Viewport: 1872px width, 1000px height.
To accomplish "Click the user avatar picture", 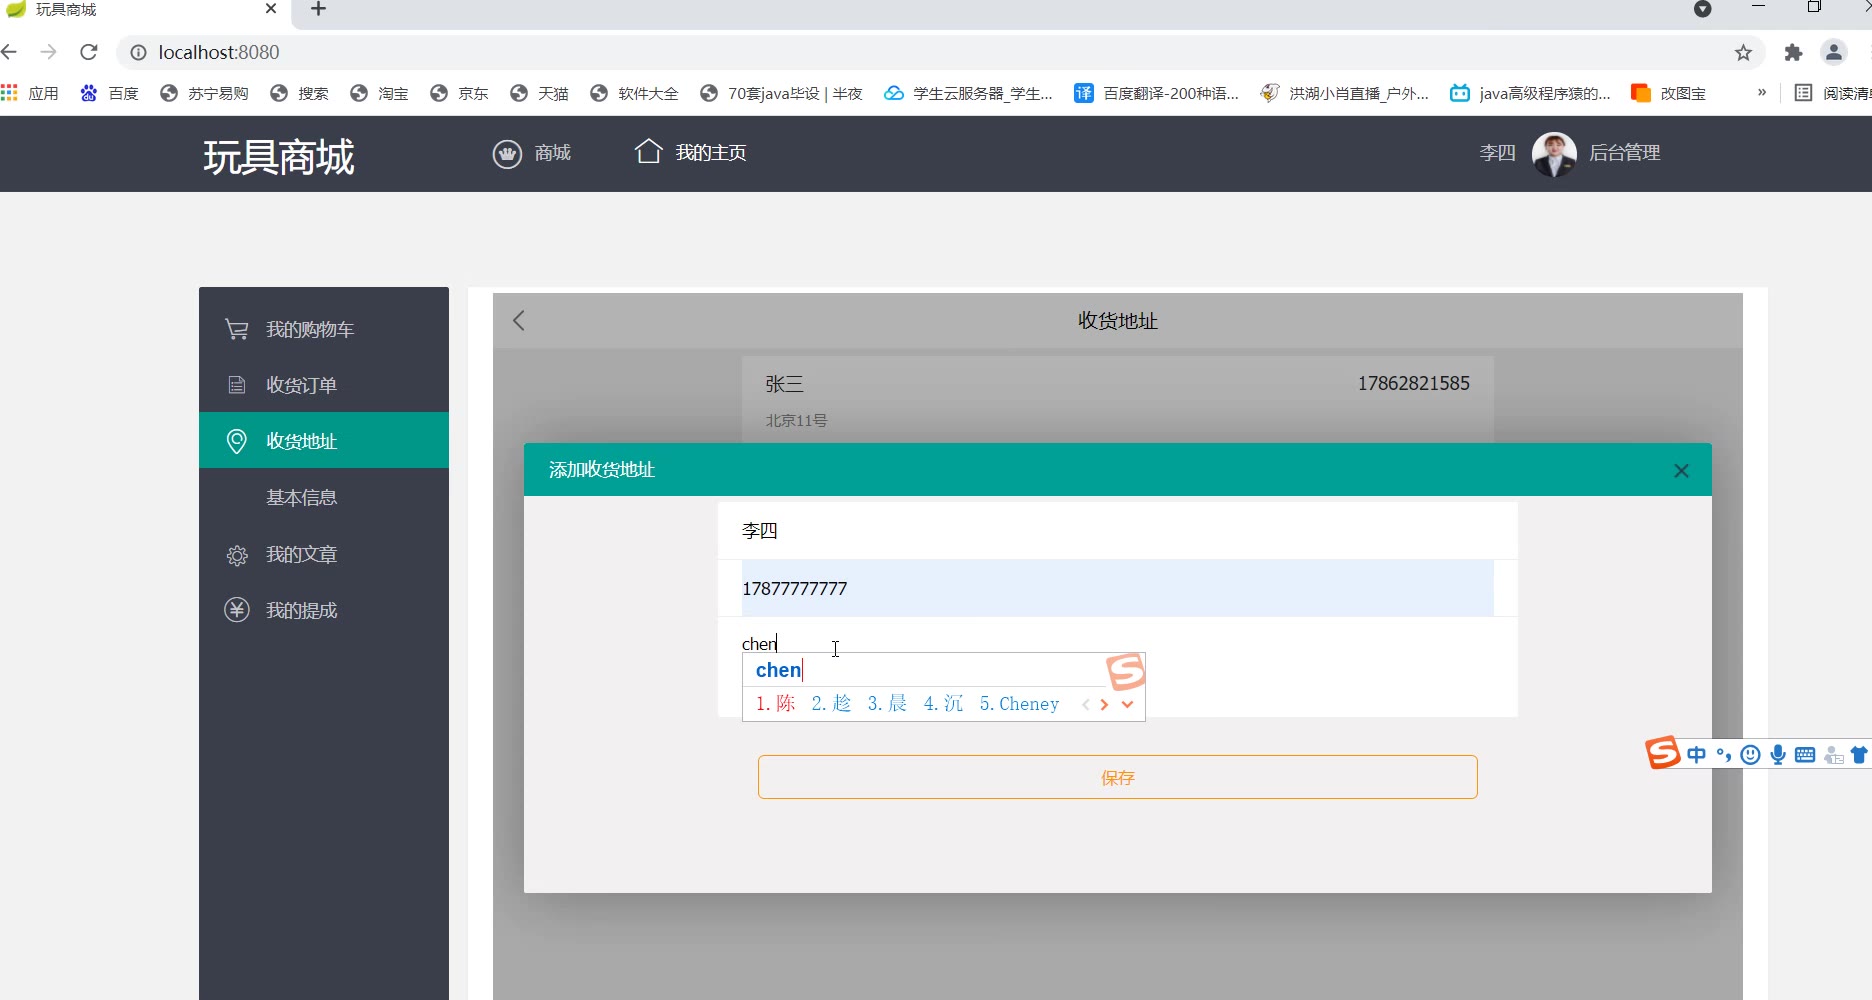I will pos(1554,154).
